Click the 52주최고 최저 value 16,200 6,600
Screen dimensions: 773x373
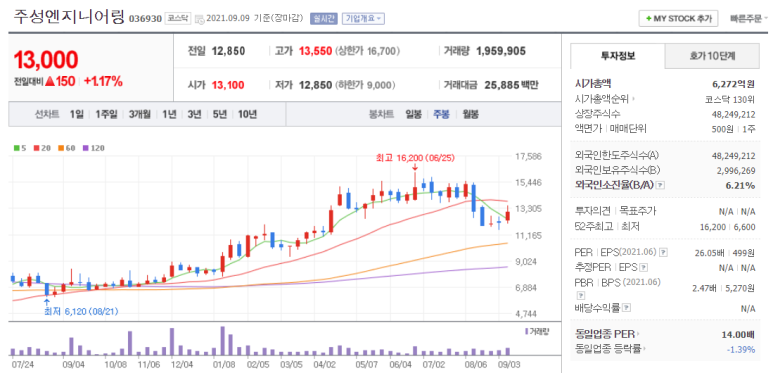(x=727, y=227)
